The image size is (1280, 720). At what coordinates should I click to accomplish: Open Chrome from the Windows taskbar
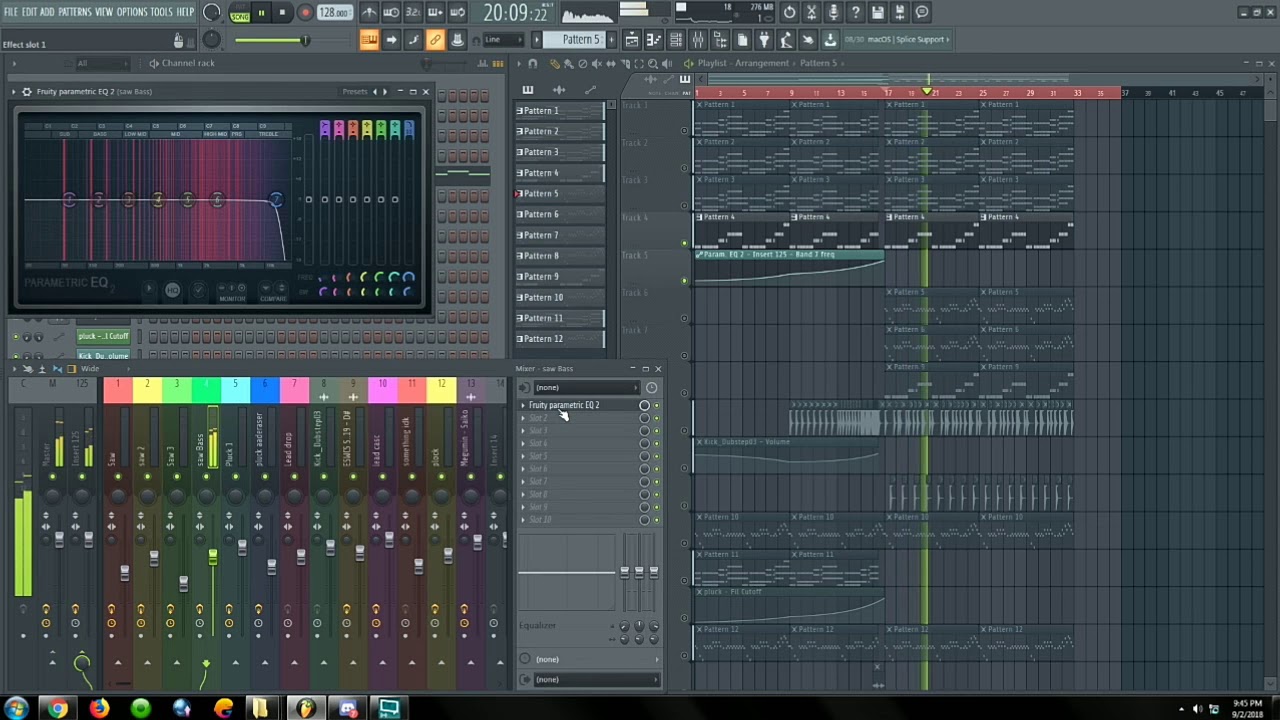(58, 709)
